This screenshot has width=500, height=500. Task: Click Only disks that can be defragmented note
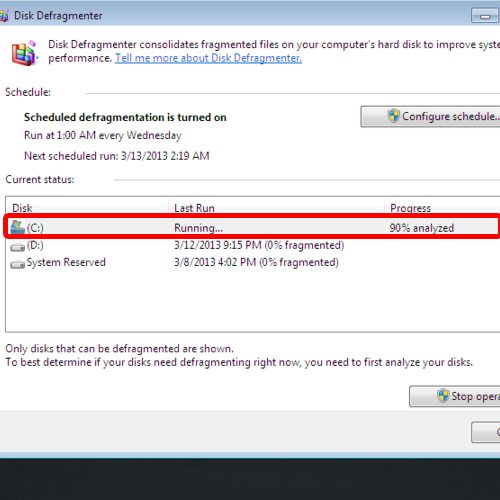(119, 349)
